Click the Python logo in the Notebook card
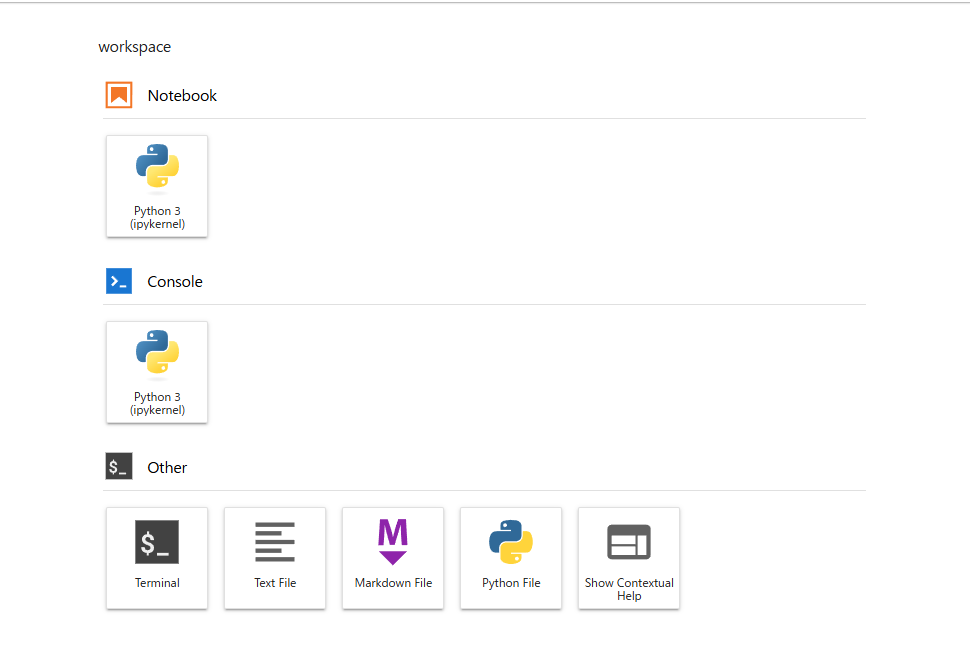 [x=157, y=166]
